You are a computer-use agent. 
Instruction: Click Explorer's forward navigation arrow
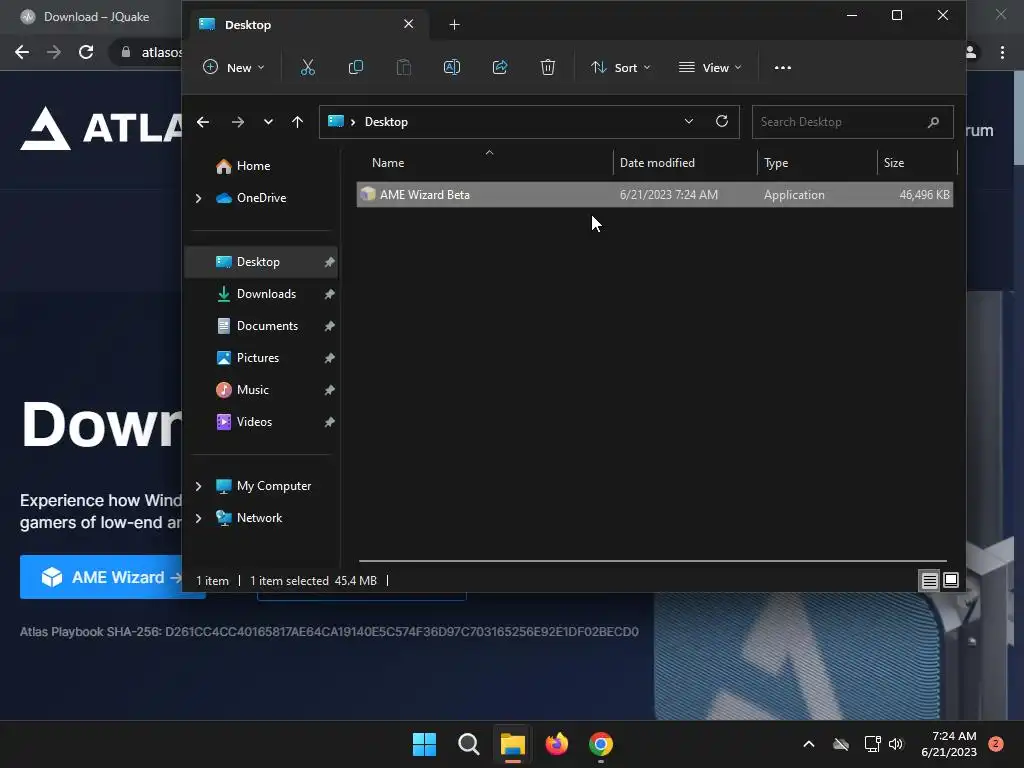(238, 121)
